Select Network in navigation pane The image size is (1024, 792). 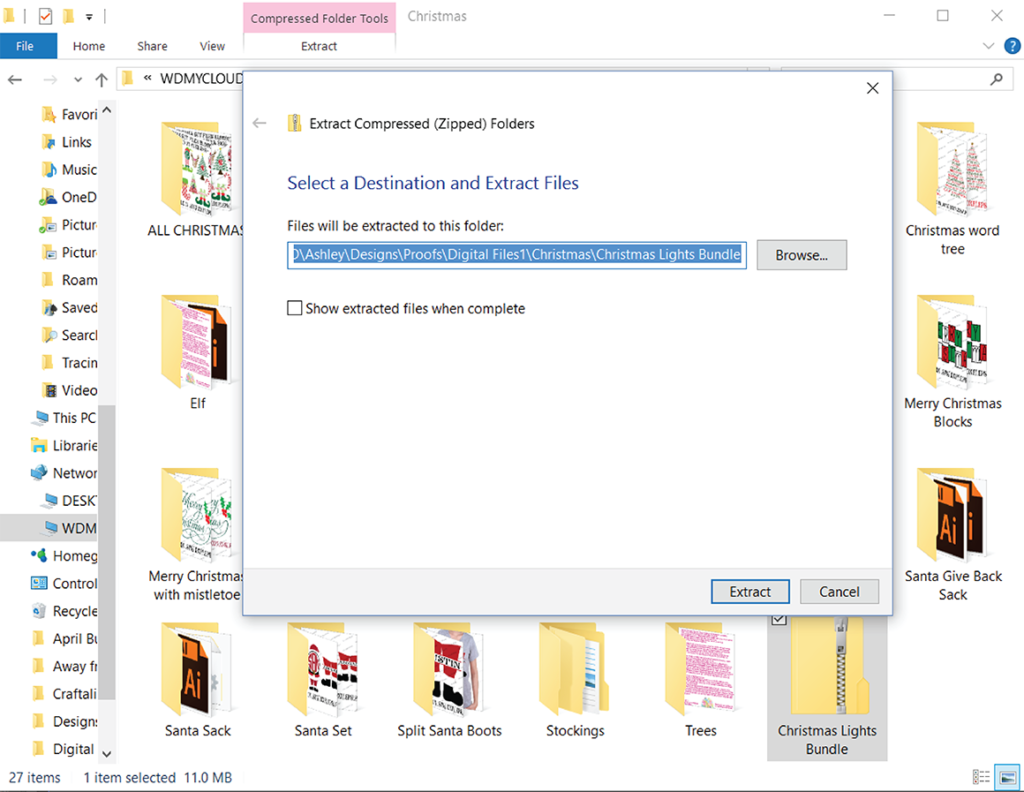click(65, 473)
